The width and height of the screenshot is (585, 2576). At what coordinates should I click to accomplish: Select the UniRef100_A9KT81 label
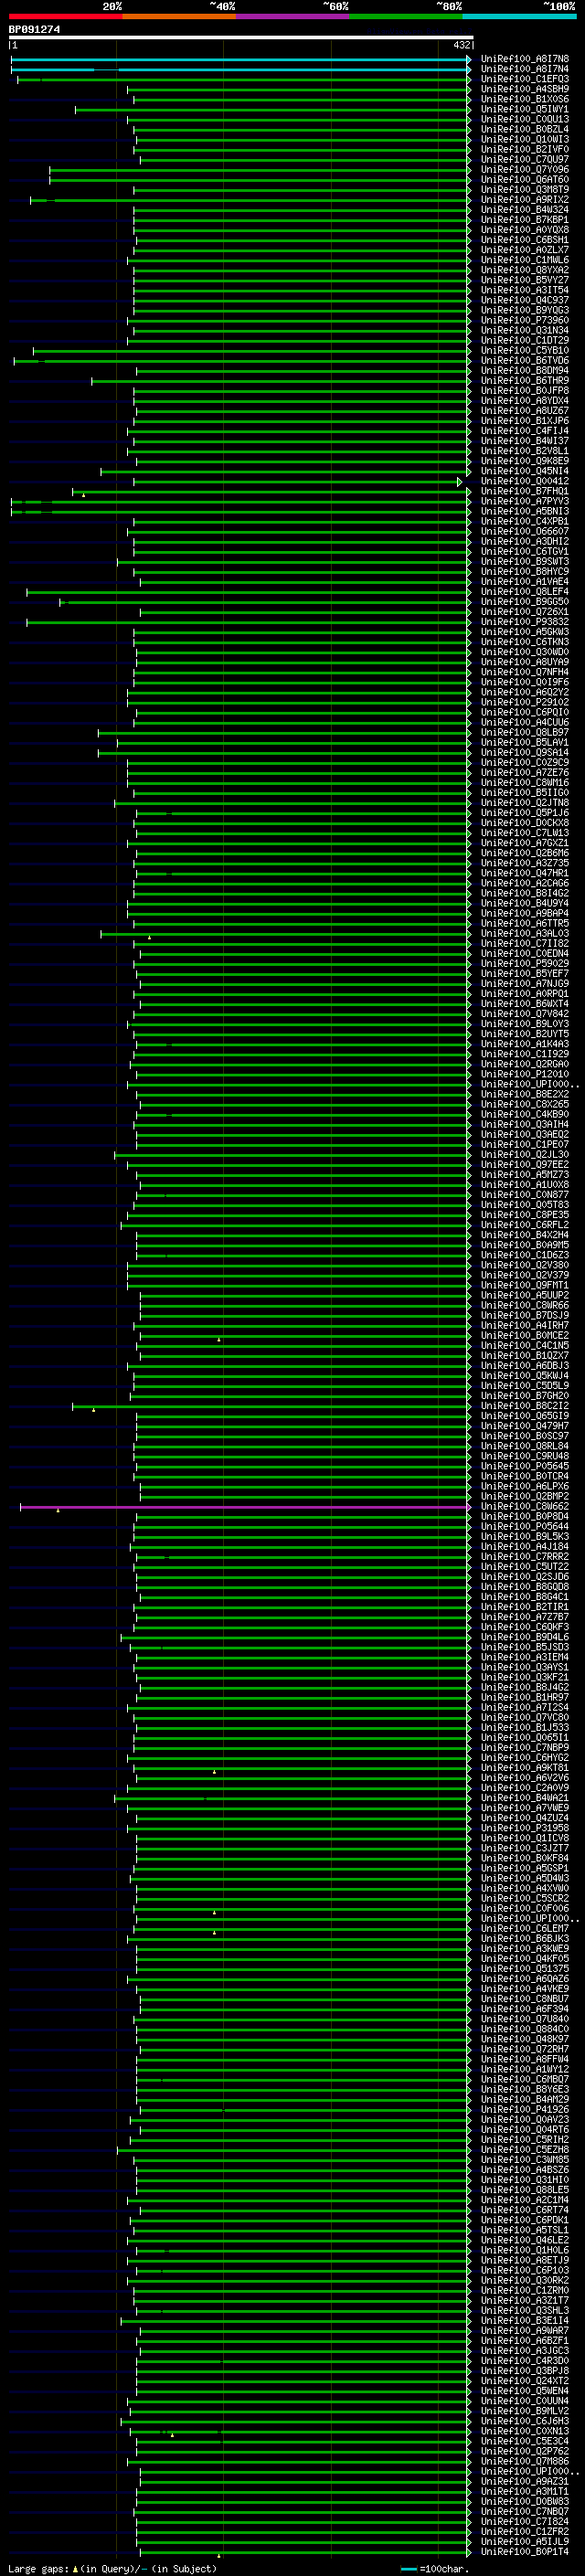click(525, 1768)
